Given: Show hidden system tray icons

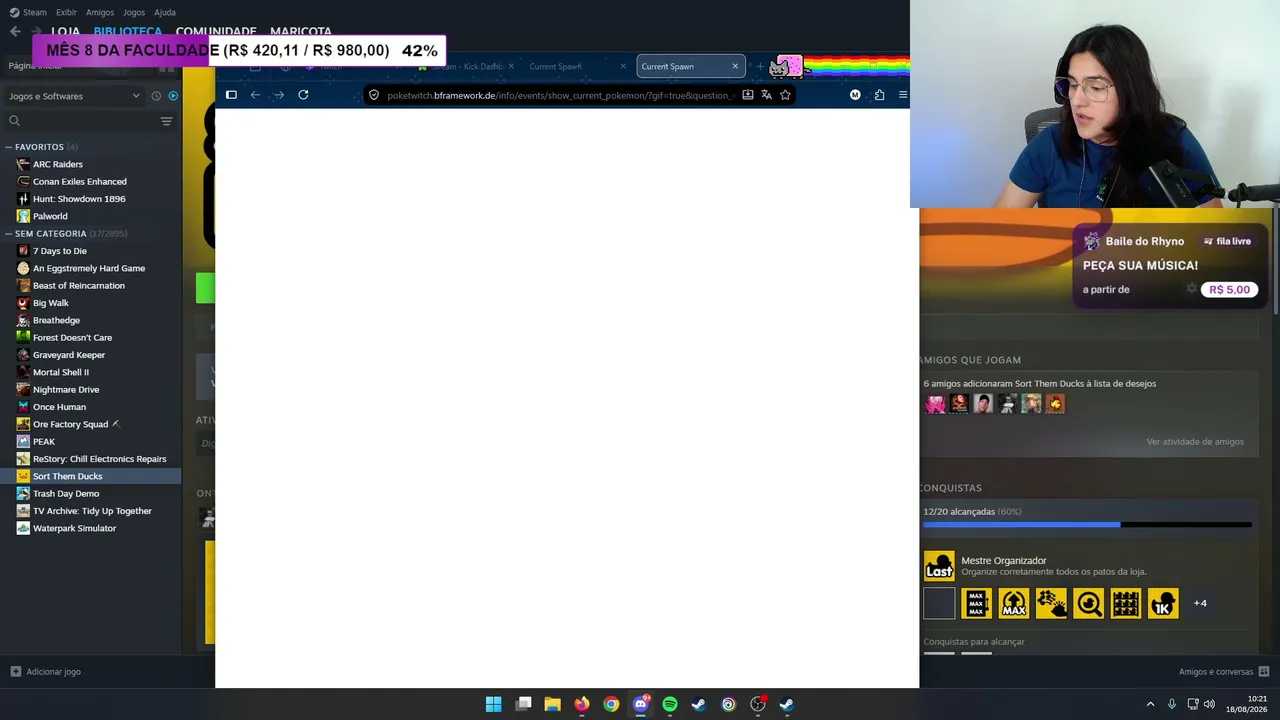Looking at the screenshot, I should click(1150, 704).
